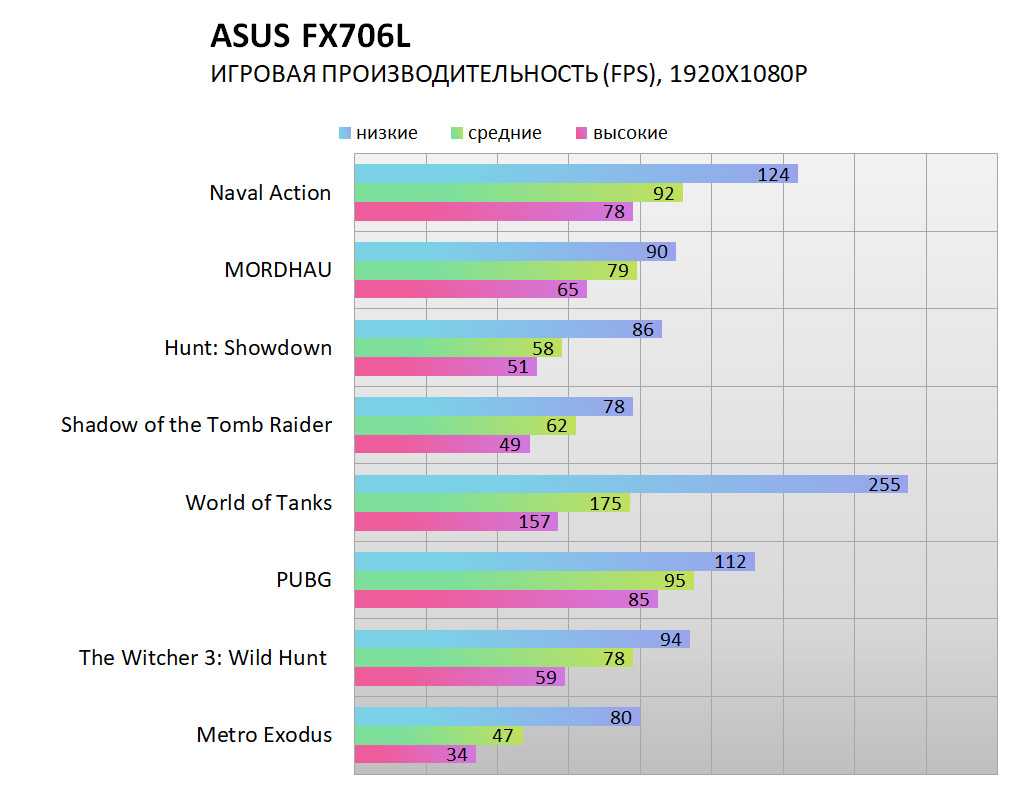Click the pink высокие legend swatch

click(582, 133)
